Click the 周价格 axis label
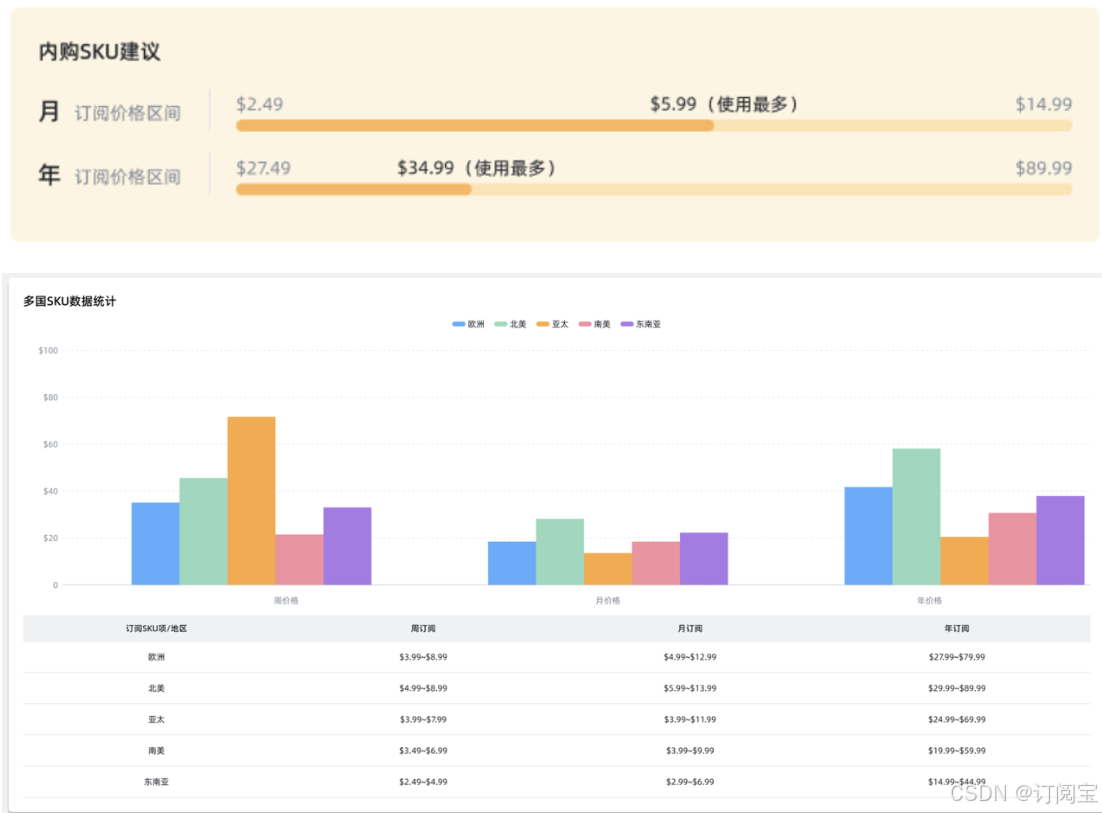The height and width of the screenshot is (813, 1102). tap(286, 600)
